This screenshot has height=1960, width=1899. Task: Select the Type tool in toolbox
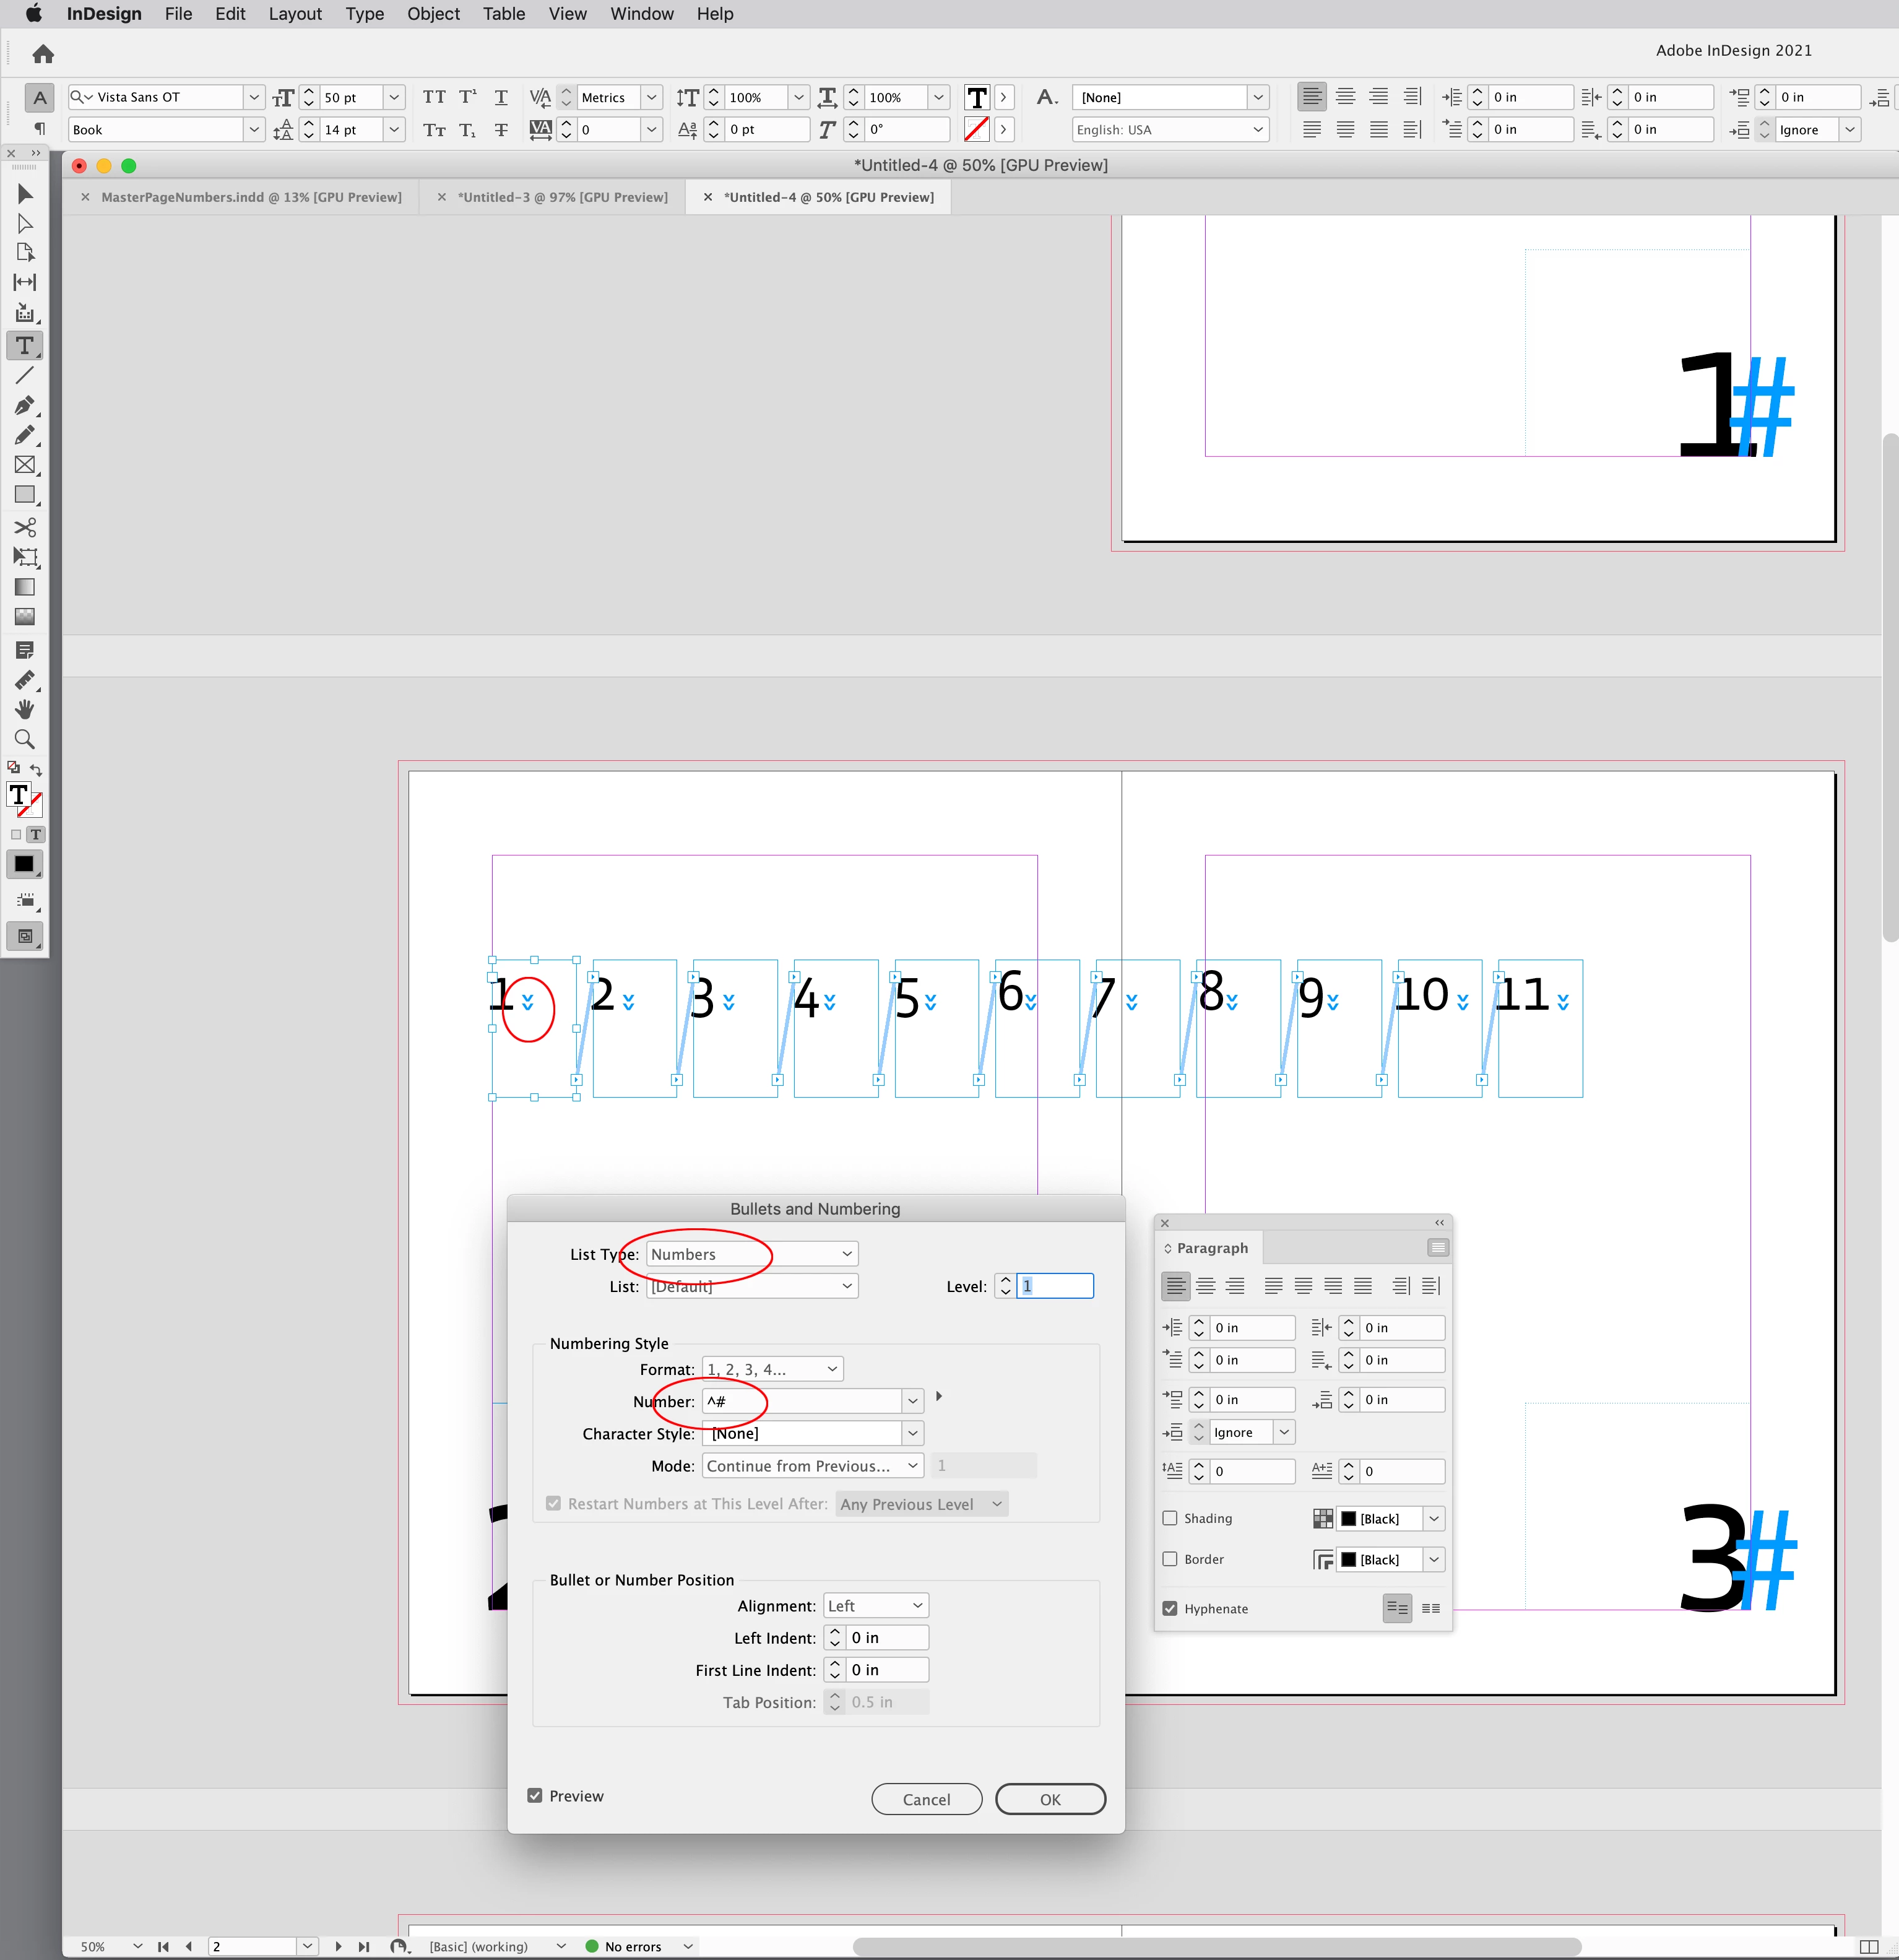(25, 345)
